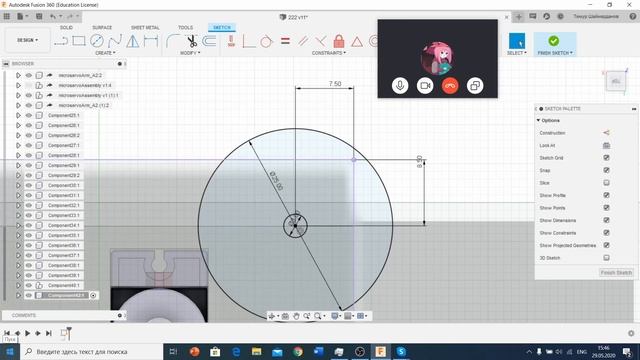Expand the Component35:1 tree node
Viewport: 640px width, 360px height.
tap(18, 236)
